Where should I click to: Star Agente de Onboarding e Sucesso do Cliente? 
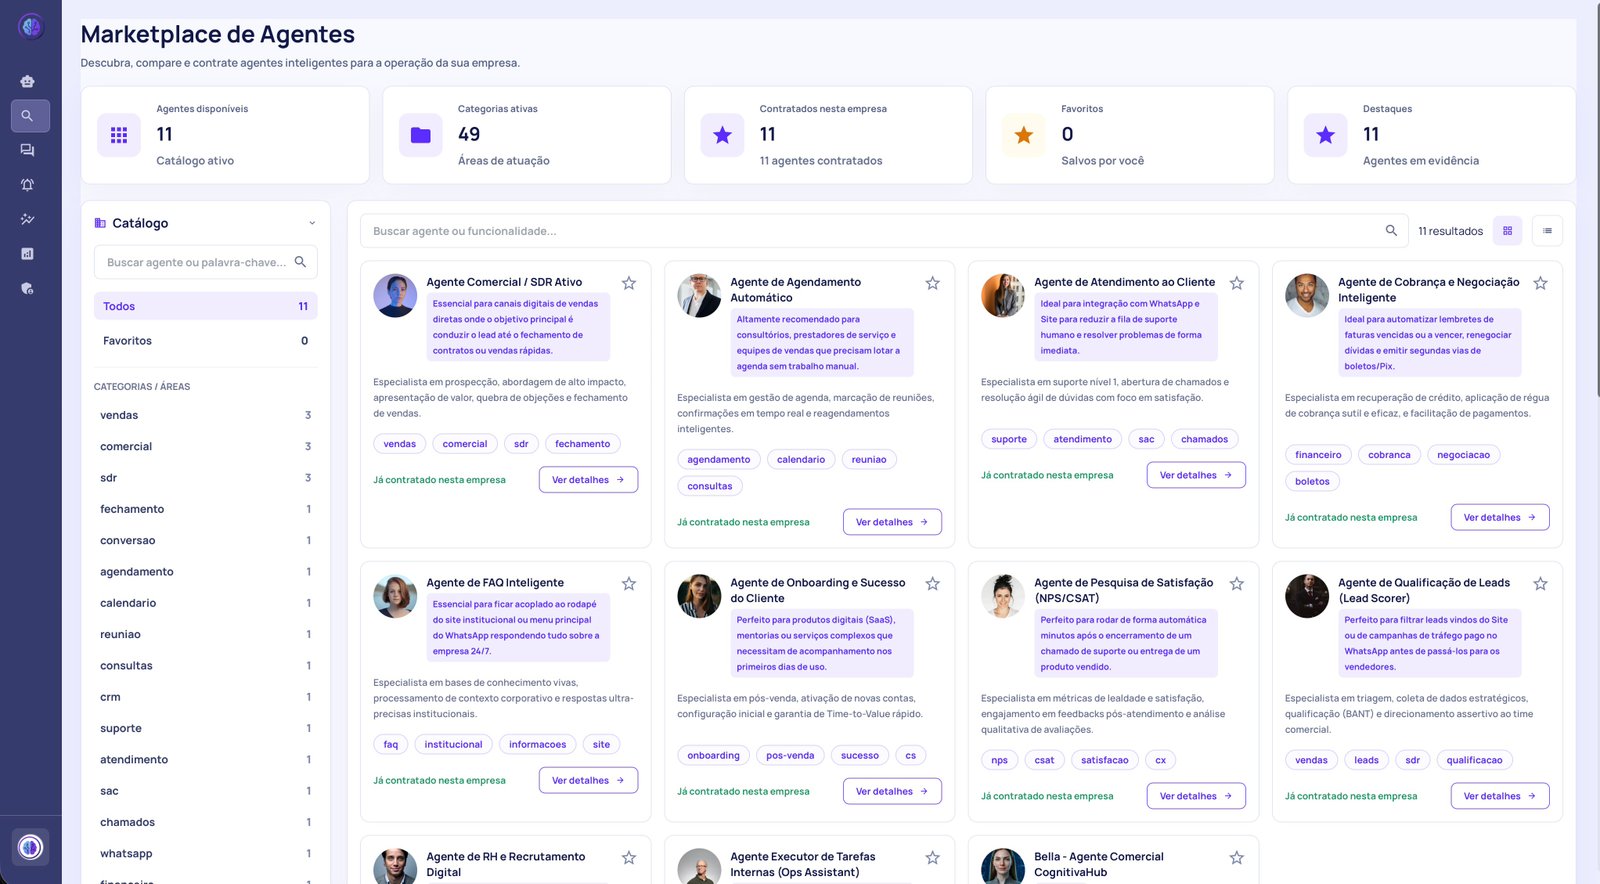[932, 584]
